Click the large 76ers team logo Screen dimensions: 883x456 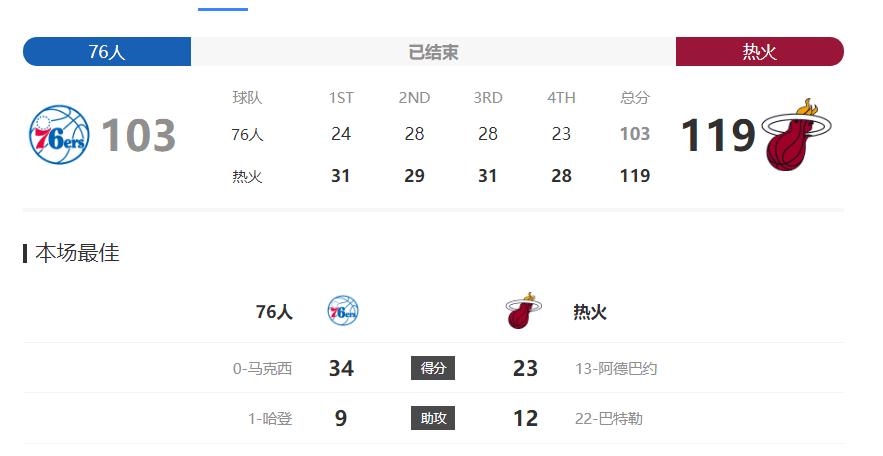[x=59, y=135]
